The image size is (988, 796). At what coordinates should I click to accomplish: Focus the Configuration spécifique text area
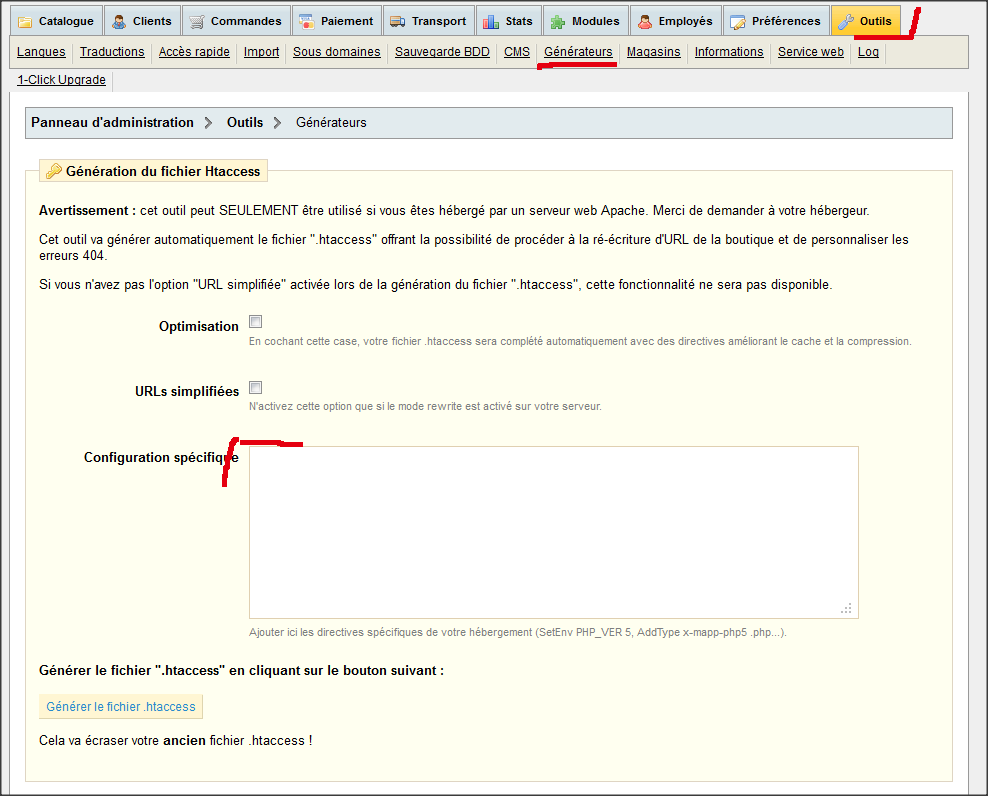coord(554,533)
